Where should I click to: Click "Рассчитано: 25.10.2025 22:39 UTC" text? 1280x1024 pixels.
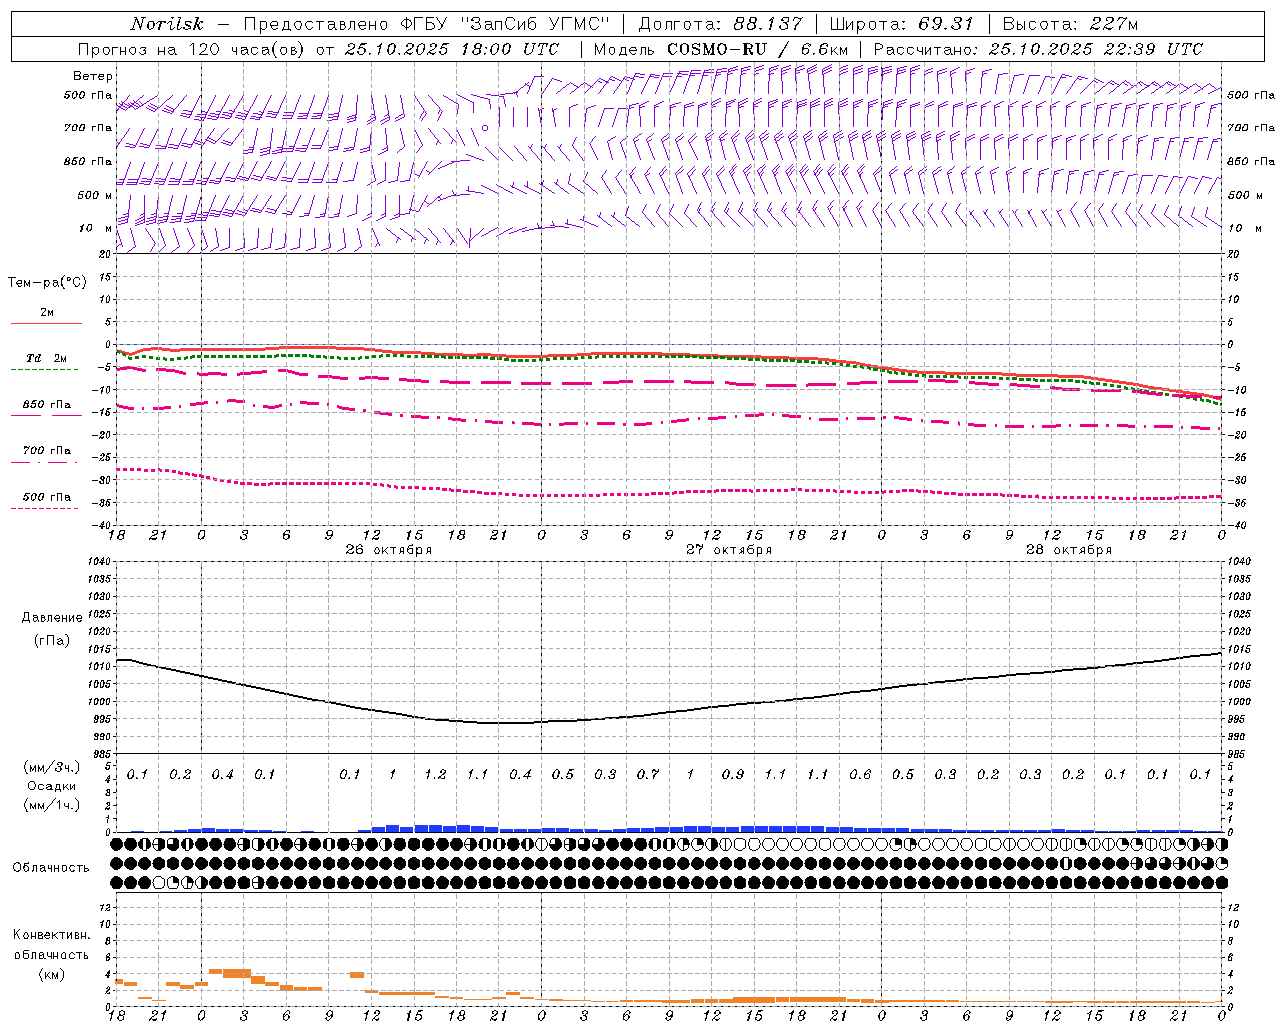point(1038,49)
